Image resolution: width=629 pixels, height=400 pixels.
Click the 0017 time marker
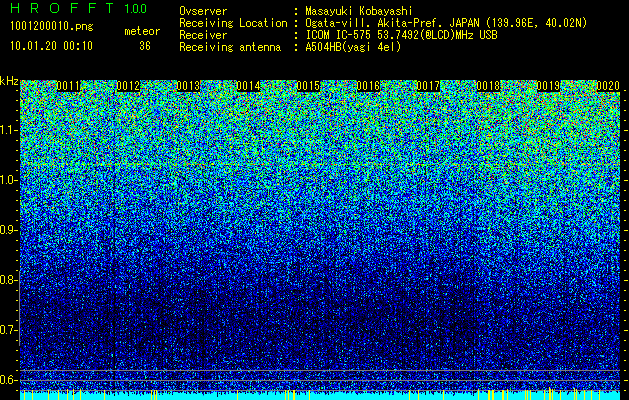click(428, 86)
